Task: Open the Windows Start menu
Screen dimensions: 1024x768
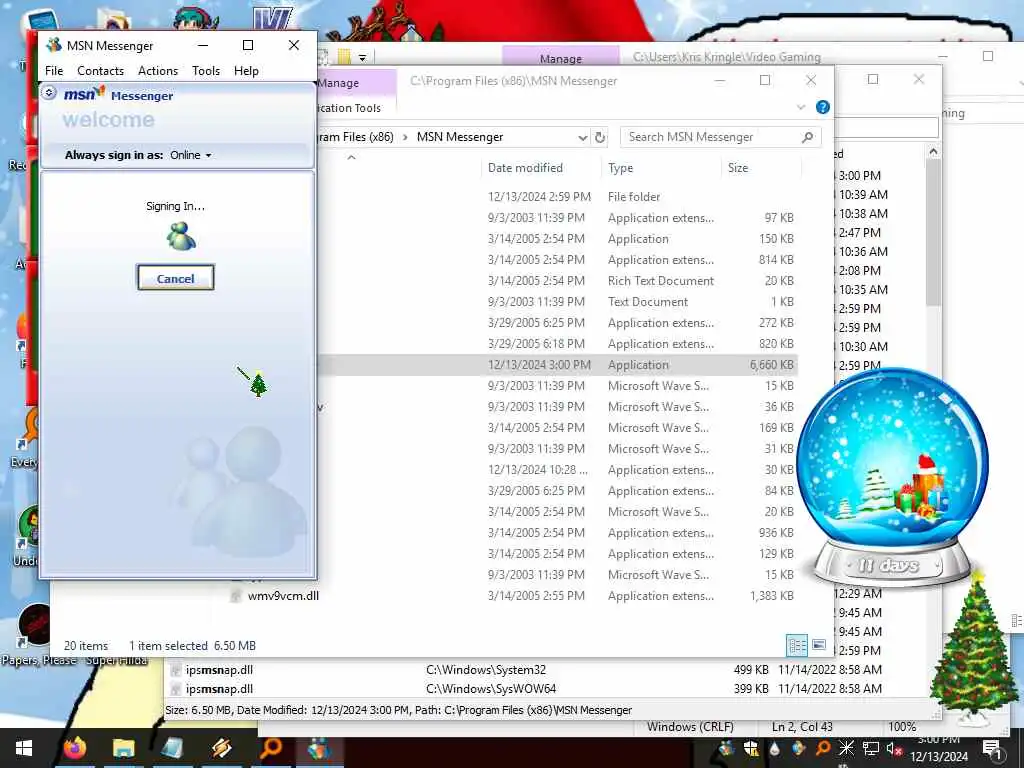Action: [24, 748]
